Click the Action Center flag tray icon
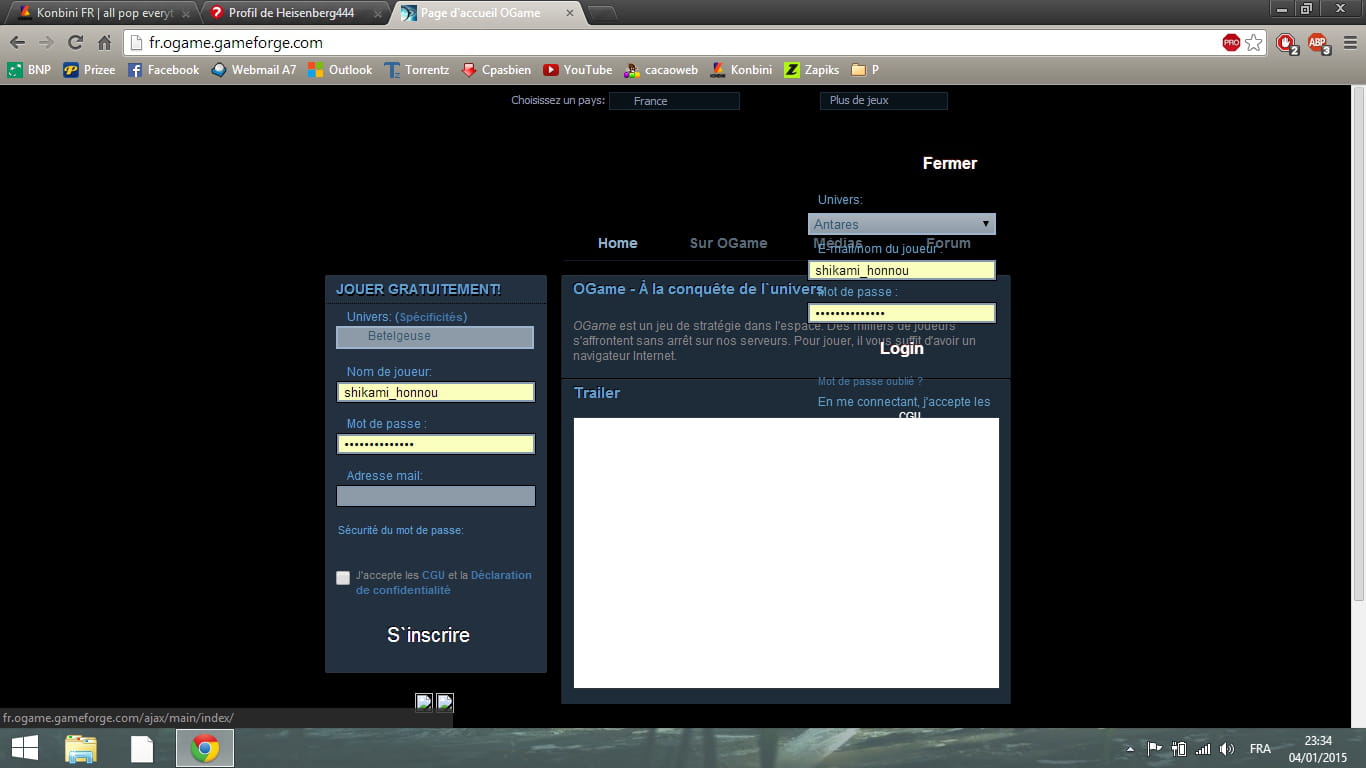 click(1154, 749)
